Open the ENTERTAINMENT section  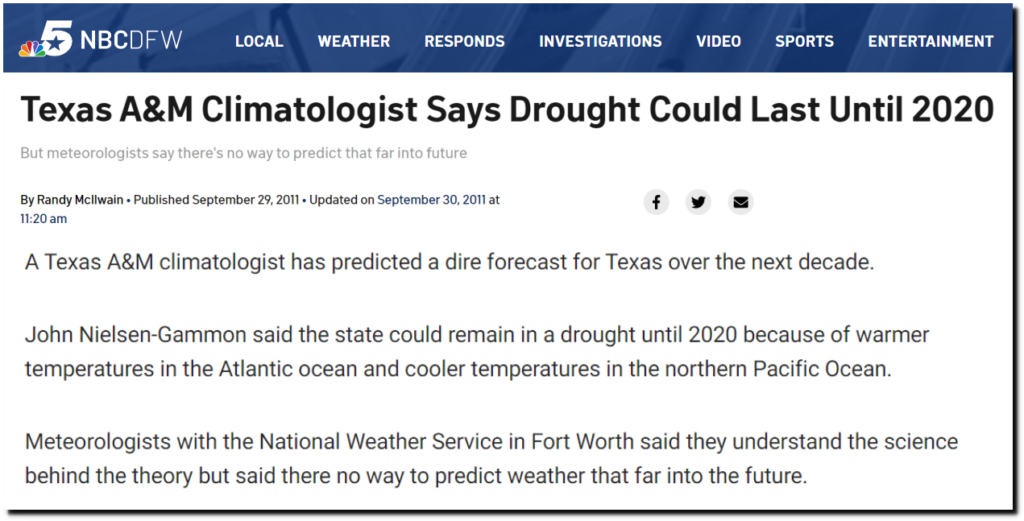931,41
